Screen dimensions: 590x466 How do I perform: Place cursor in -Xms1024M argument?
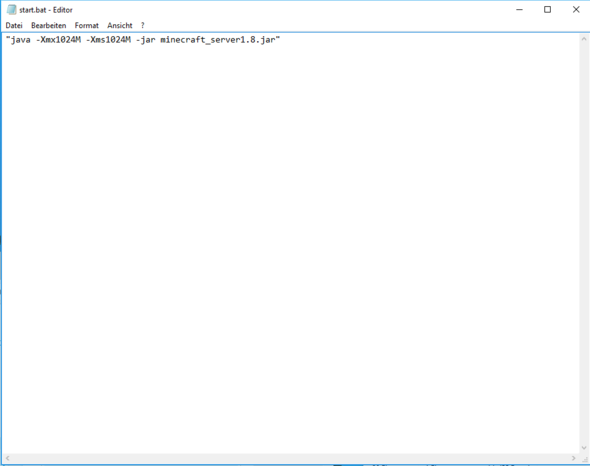(108, 40)
